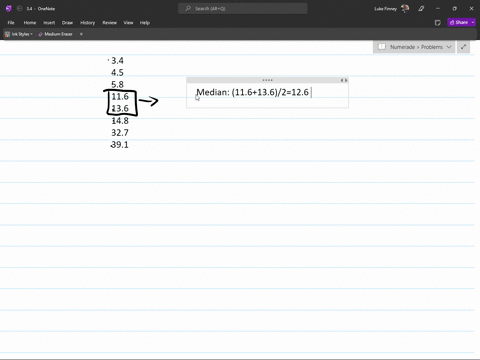Click the value 11.6 in list

click(120, 97)
